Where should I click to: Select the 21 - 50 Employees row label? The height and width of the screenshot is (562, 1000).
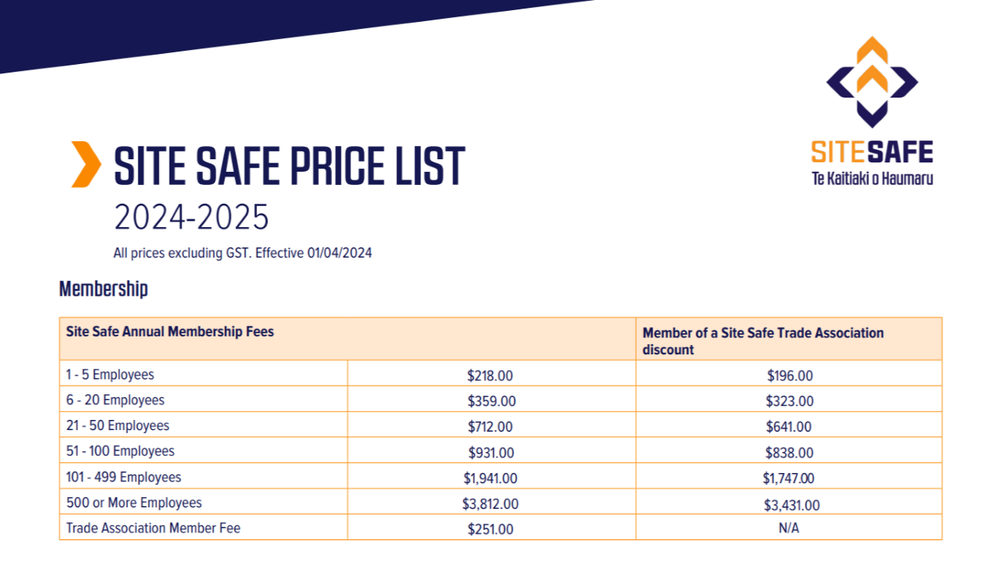(118, 426)
